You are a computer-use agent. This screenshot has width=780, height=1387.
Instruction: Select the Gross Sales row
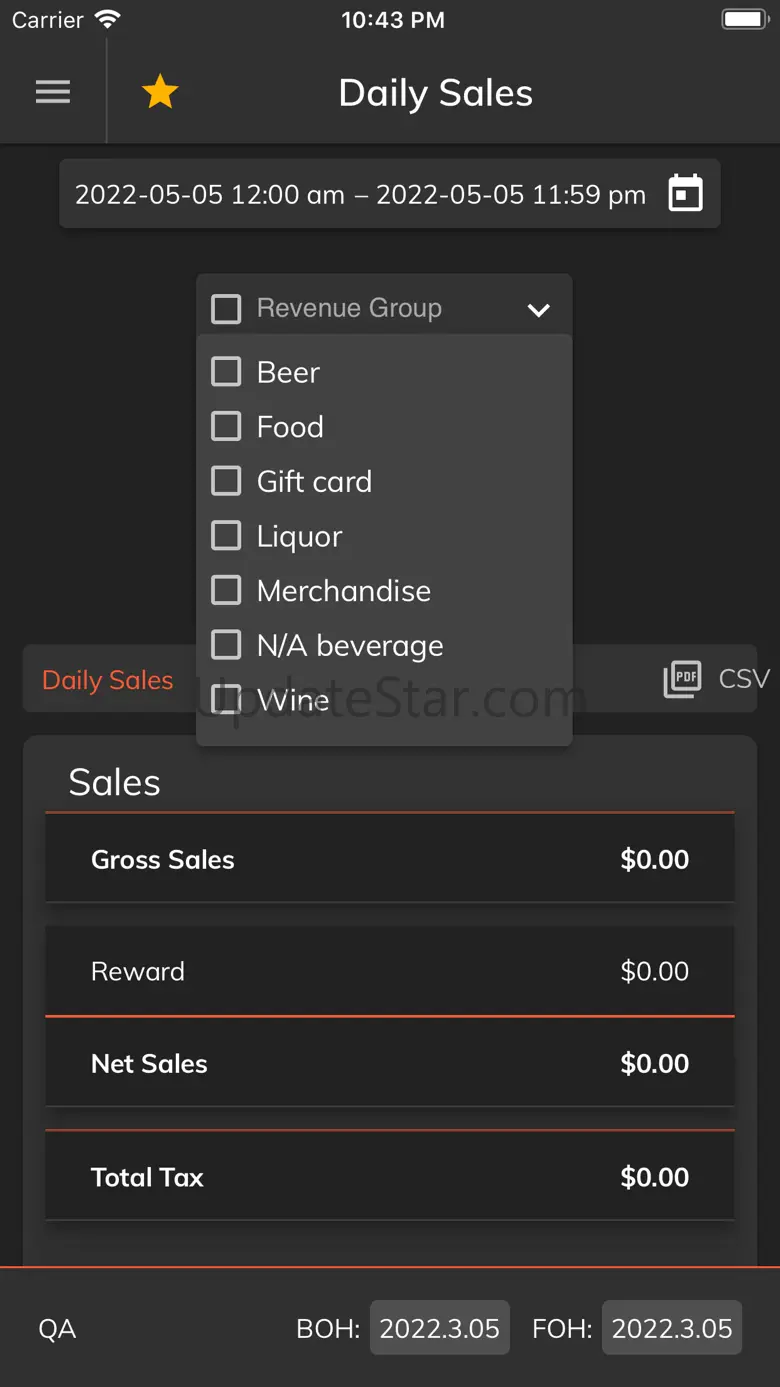[x=390, y=860]
